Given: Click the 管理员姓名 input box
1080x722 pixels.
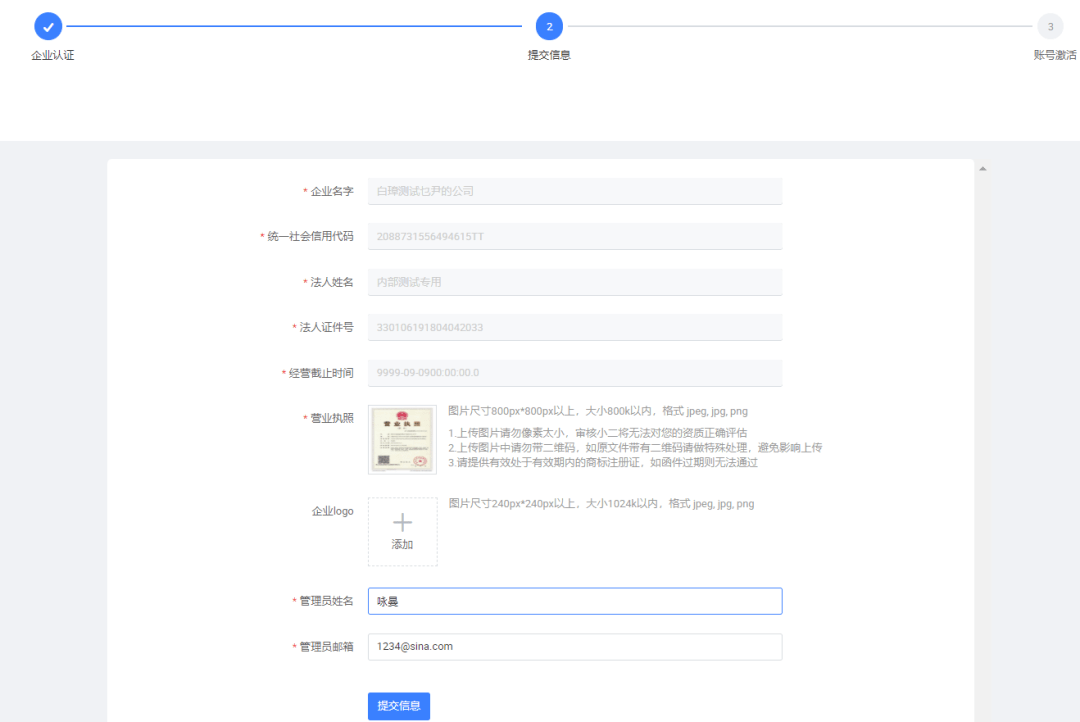Looking at the screenshot, I should pos(575,601).
